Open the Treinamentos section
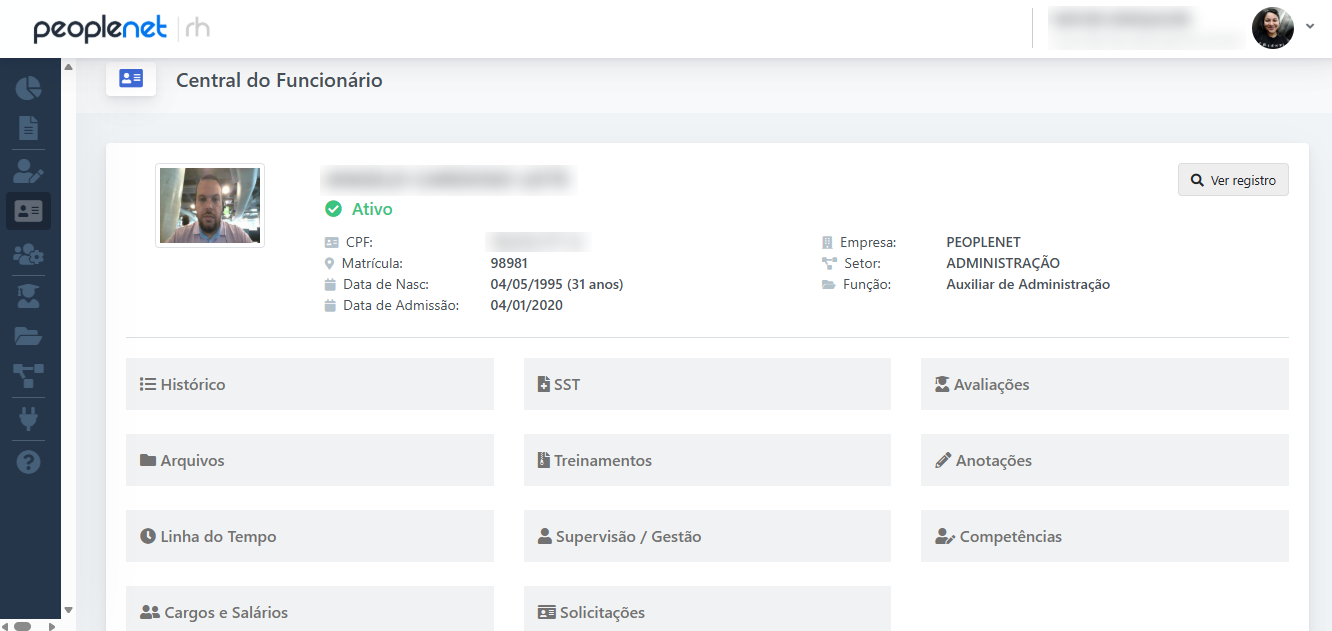Screen dimensions: 1332x631 click(x=707, y=460)
